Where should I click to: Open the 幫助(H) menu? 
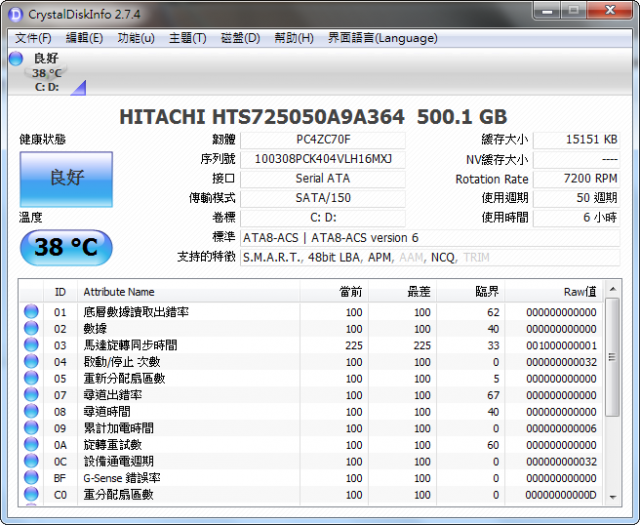click(294, 38)
